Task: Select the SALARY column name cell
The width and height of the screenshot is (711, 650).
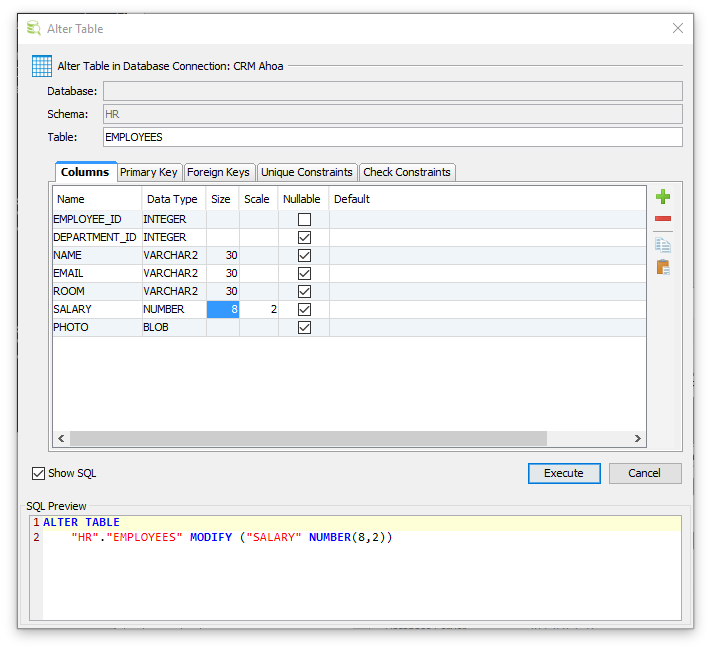Action: [x=97, y=309]
